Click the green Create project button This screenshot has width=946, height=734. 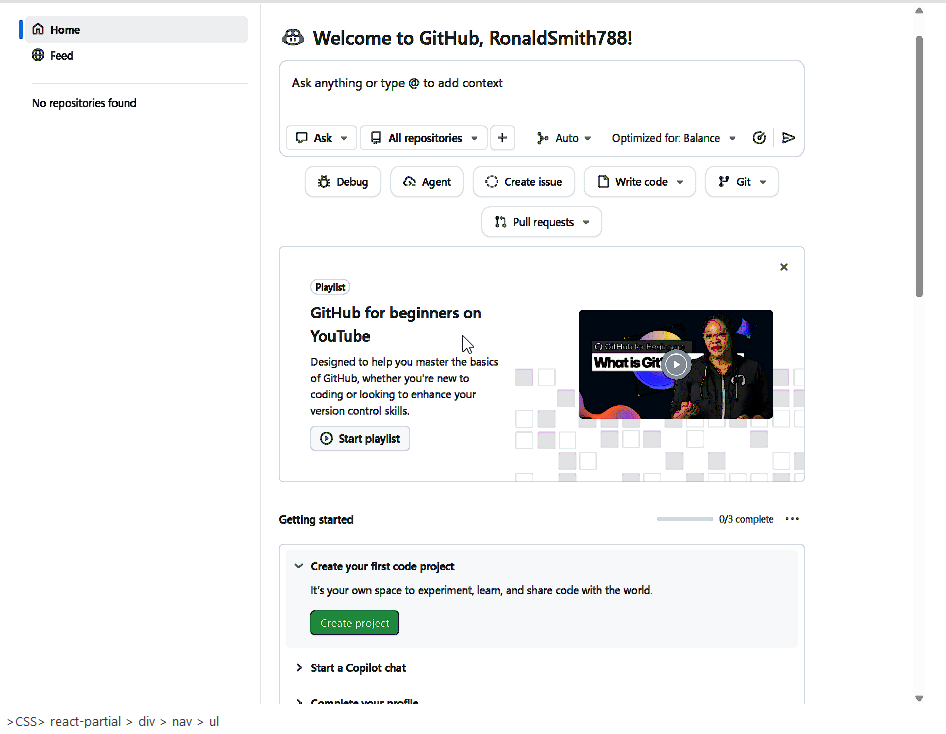pyautogui.click(x=354, y=623)
